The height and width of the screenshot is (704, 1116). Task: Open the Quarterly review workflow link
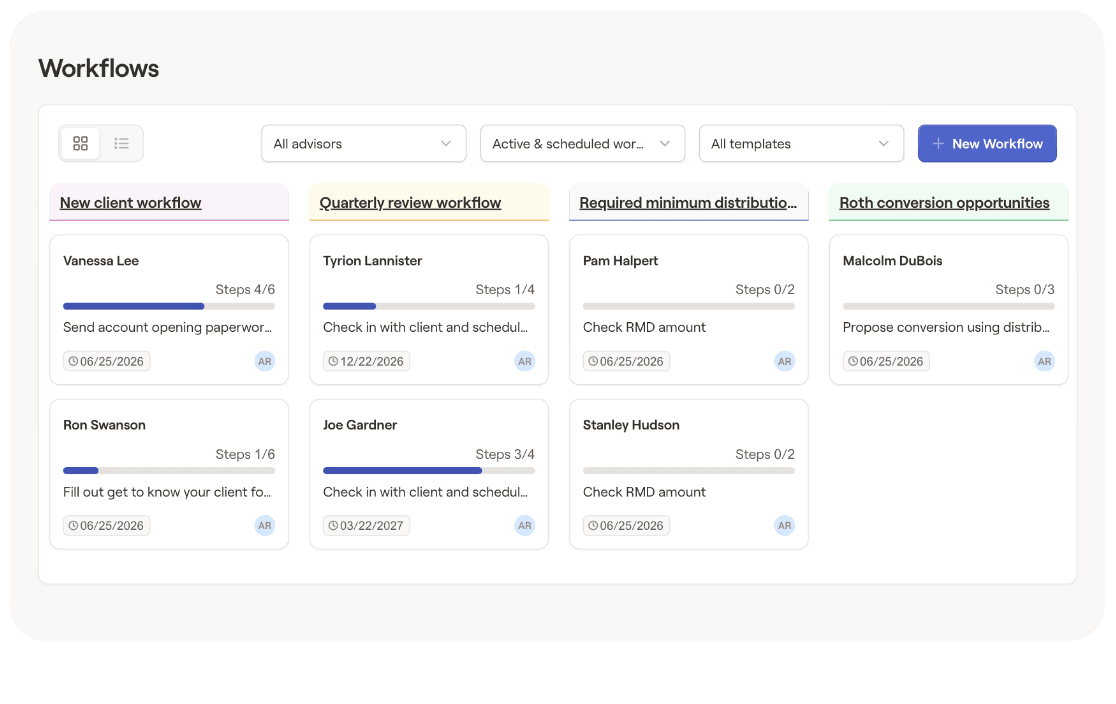(x=411, y=203)
